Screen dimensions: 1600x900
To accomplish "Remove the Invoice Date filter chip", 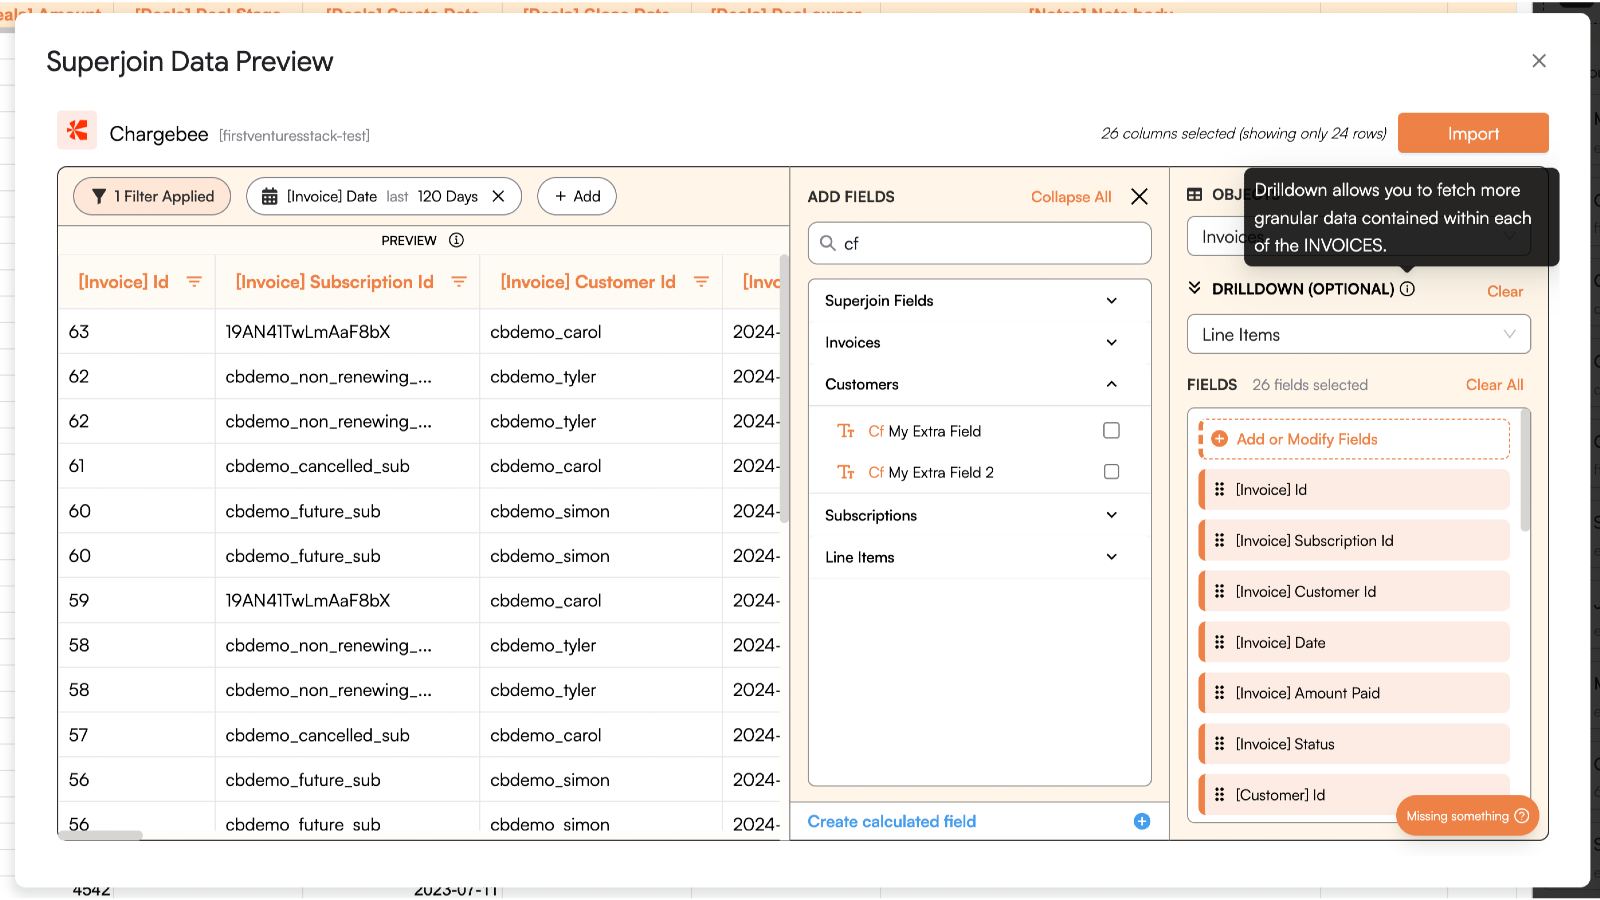I will (x=498, y=196).
